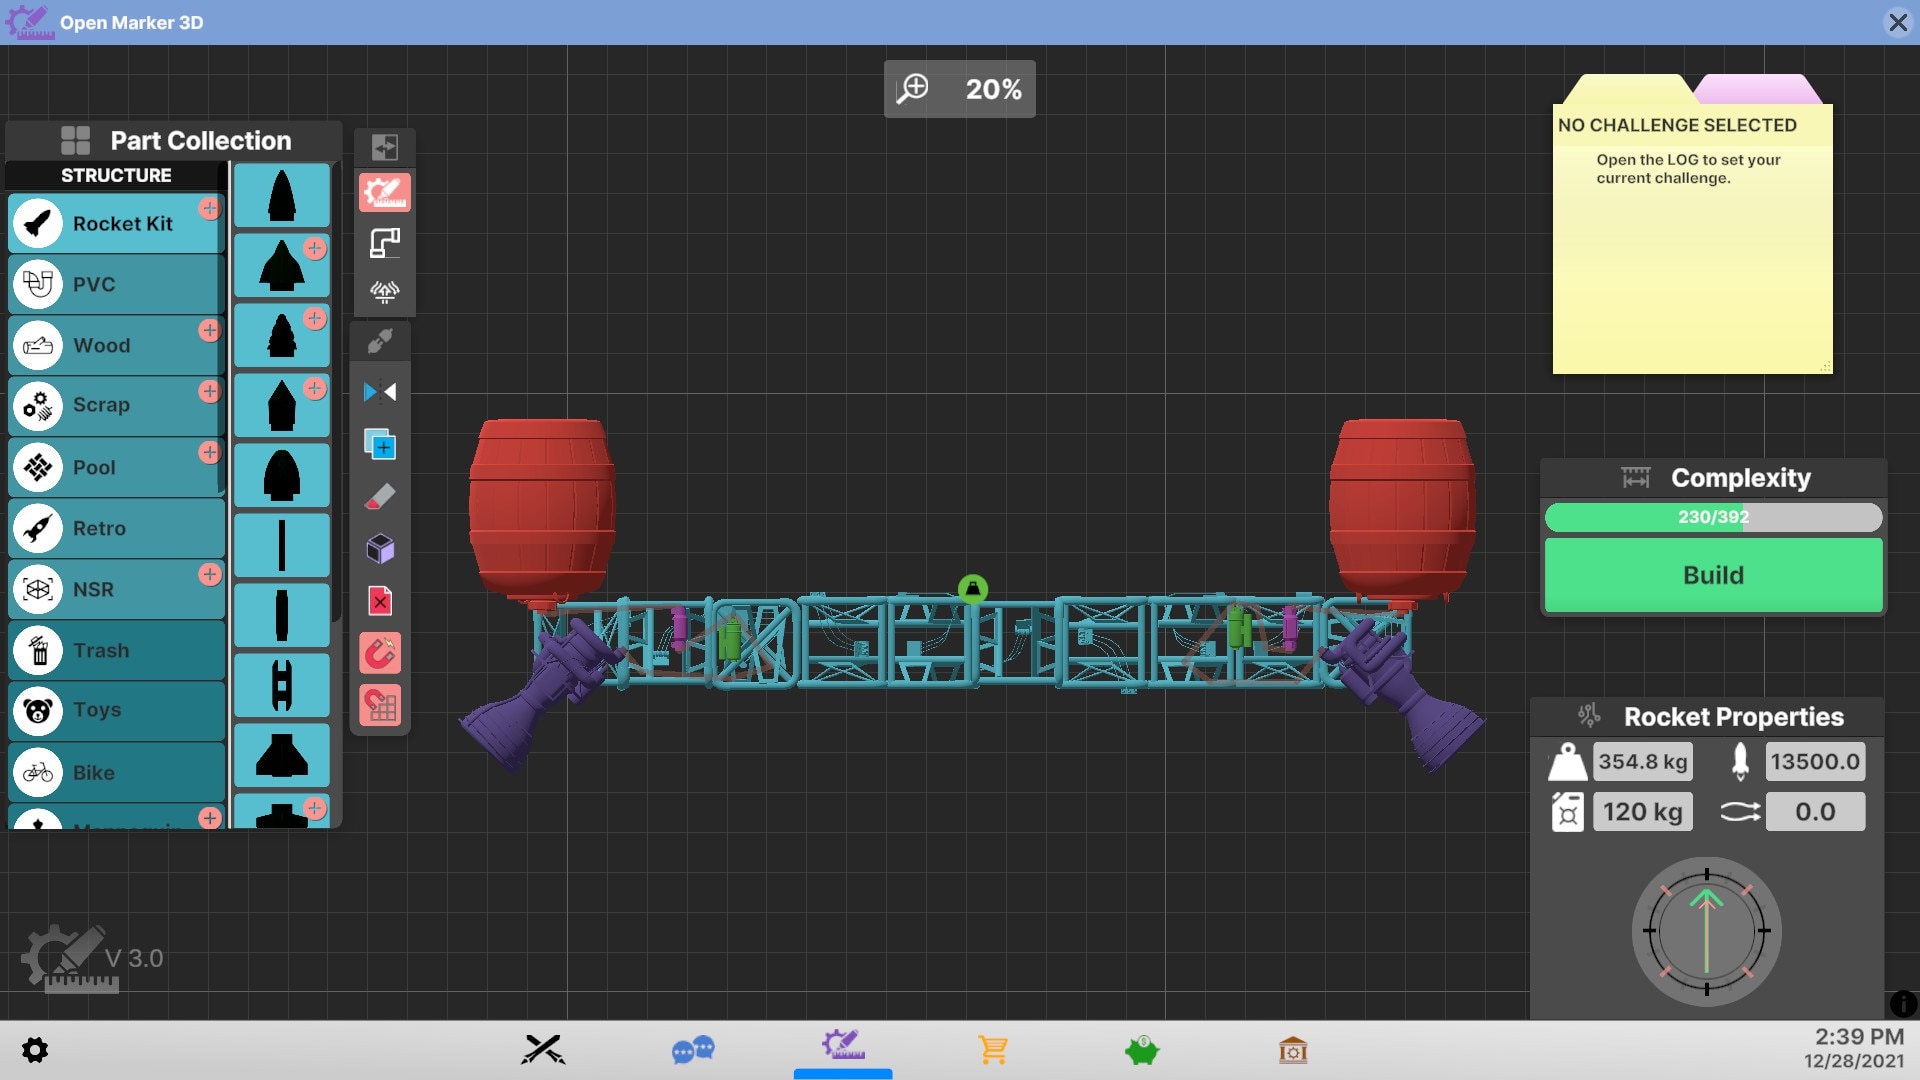Open the pipe plumbing mode icon

(384, 243)
